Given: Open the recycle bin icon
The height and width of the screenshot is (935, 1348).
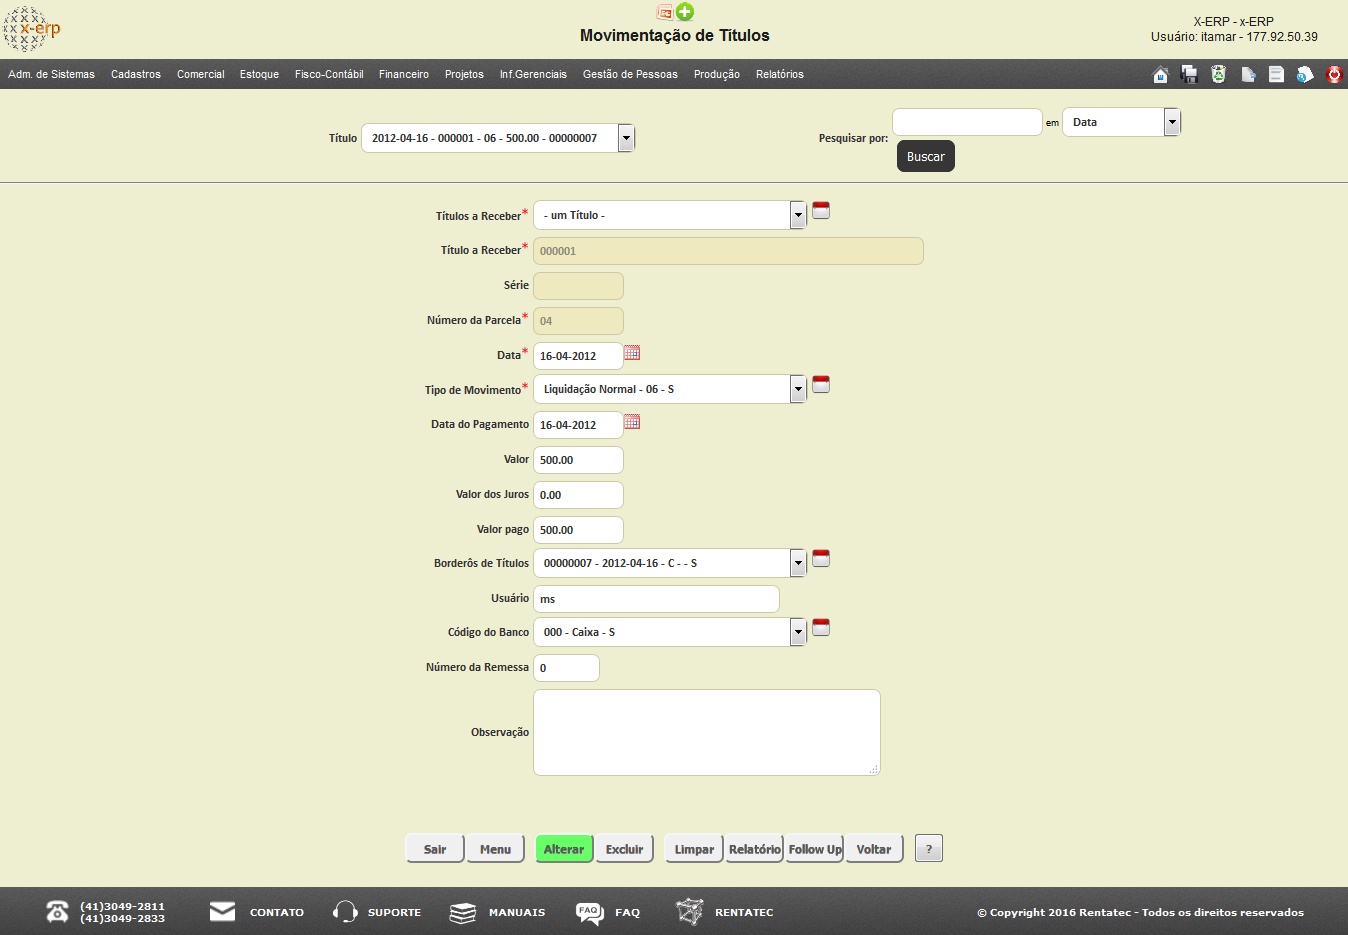Looking at the screenshot, I should [x=1218, y=74].
